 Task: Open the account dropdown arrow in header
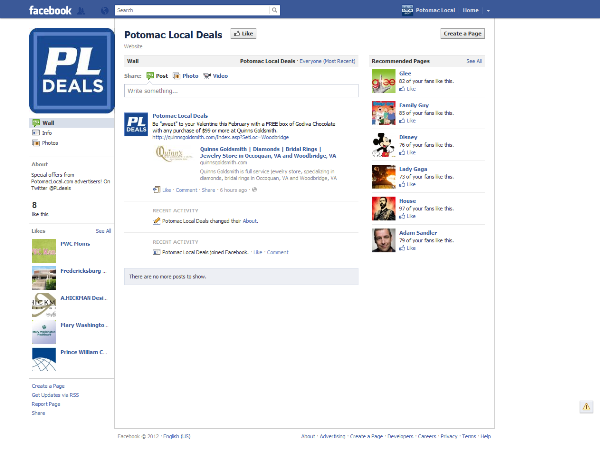tap(488, 11)
